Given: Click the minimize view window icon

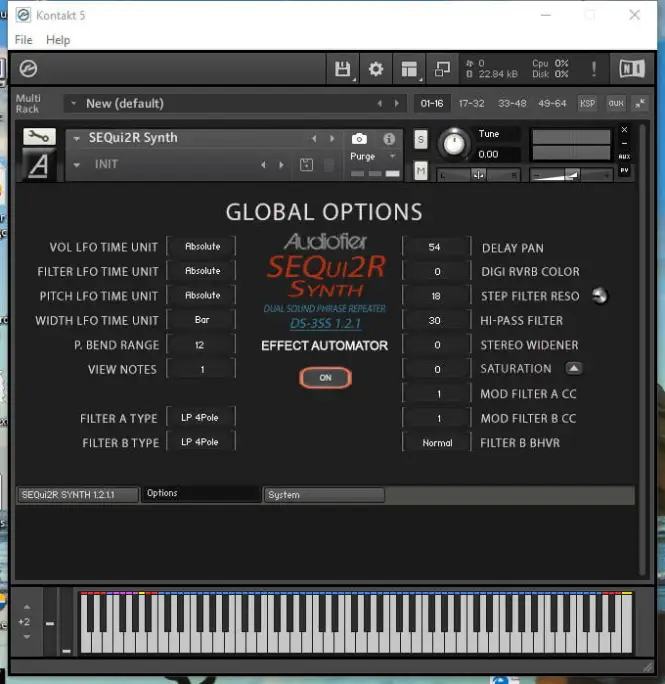Looking at the screenshot, I should tap(442, 69).
